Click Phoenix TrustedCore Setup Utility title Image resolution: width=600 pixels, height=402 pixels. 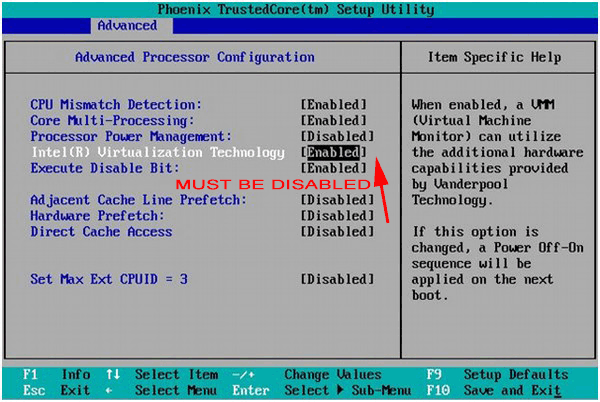point(296,10)
